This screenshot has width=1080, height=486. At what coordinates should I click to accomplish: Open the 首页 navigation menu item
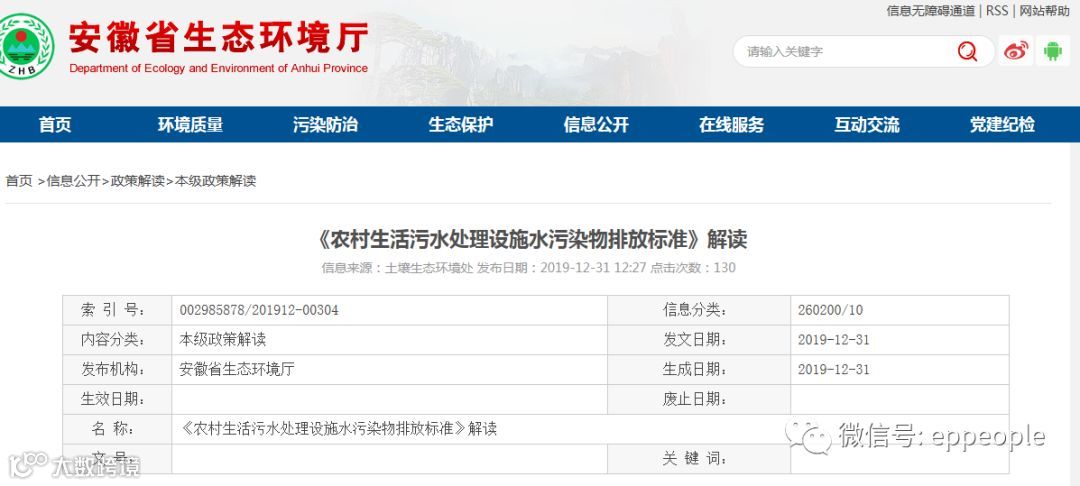tap(55, 125)
